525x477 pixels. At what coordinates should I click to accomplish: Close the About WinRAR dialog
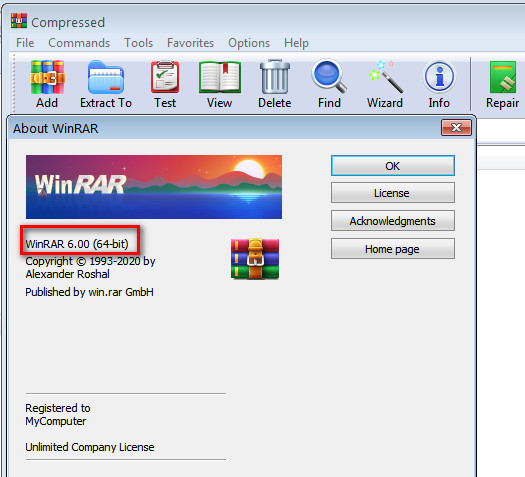456,128
